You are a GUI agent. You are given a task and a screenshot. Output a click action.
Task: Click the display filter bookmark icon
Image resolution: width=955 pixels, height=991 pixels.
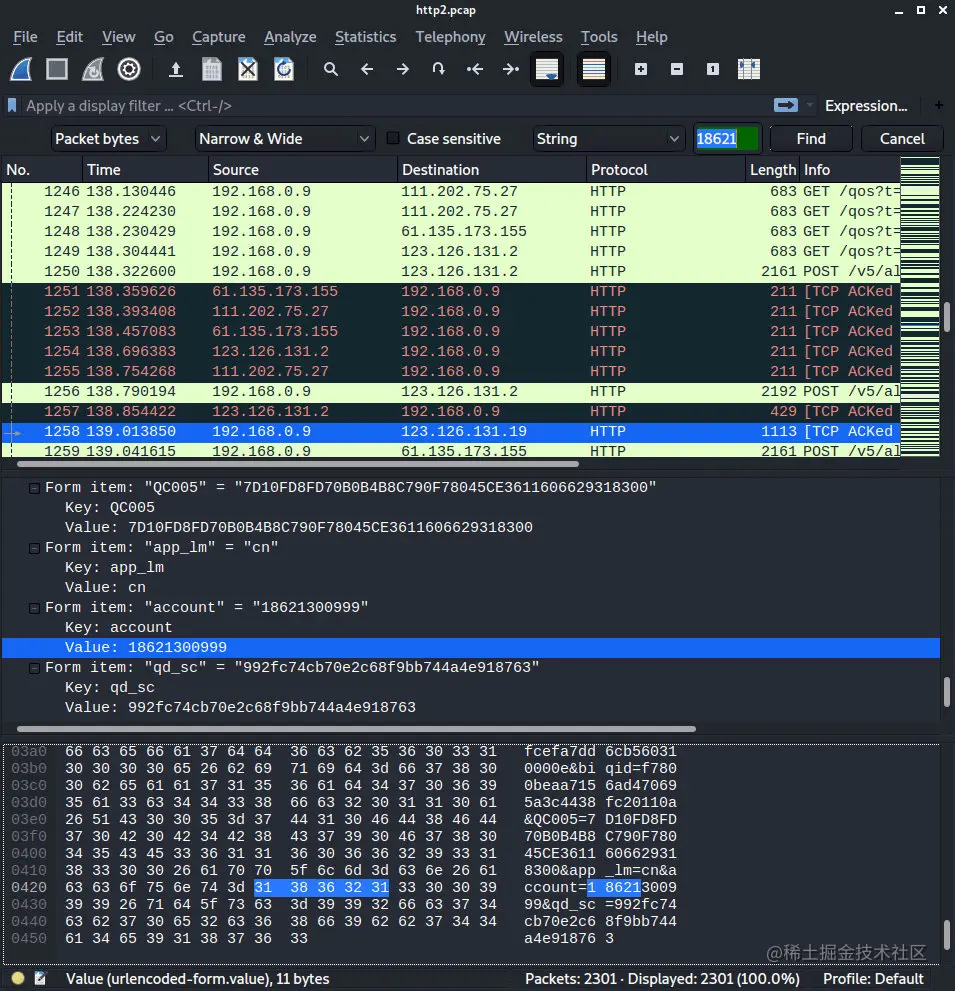12,106
